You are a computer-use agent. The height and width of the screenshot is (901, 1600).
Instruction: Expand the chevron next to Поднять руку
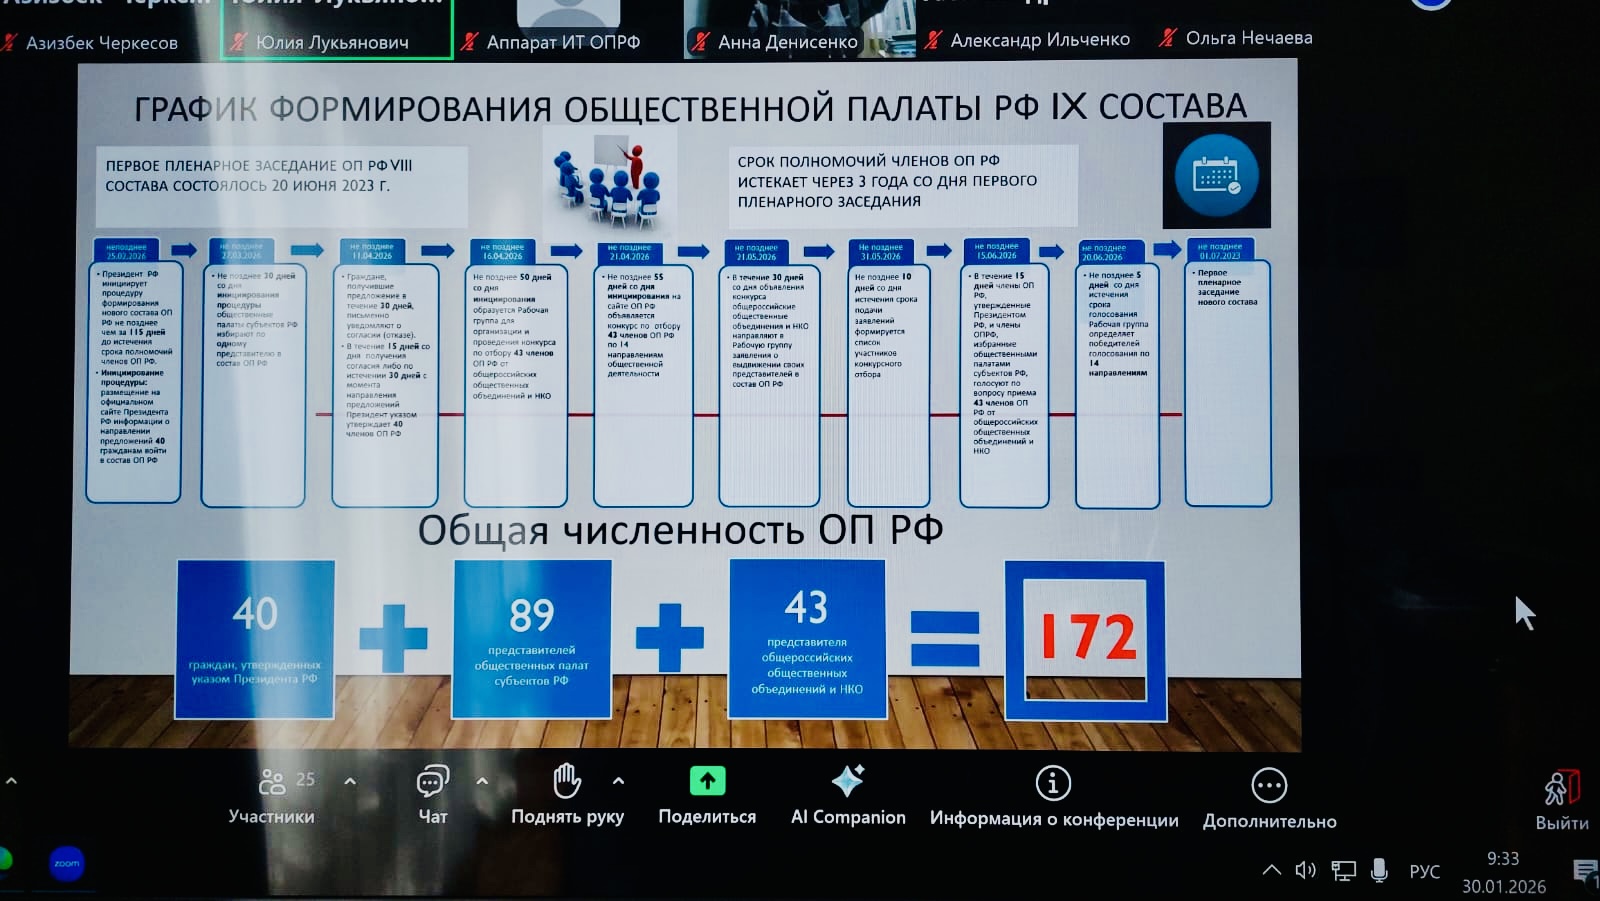coord(619,783)
